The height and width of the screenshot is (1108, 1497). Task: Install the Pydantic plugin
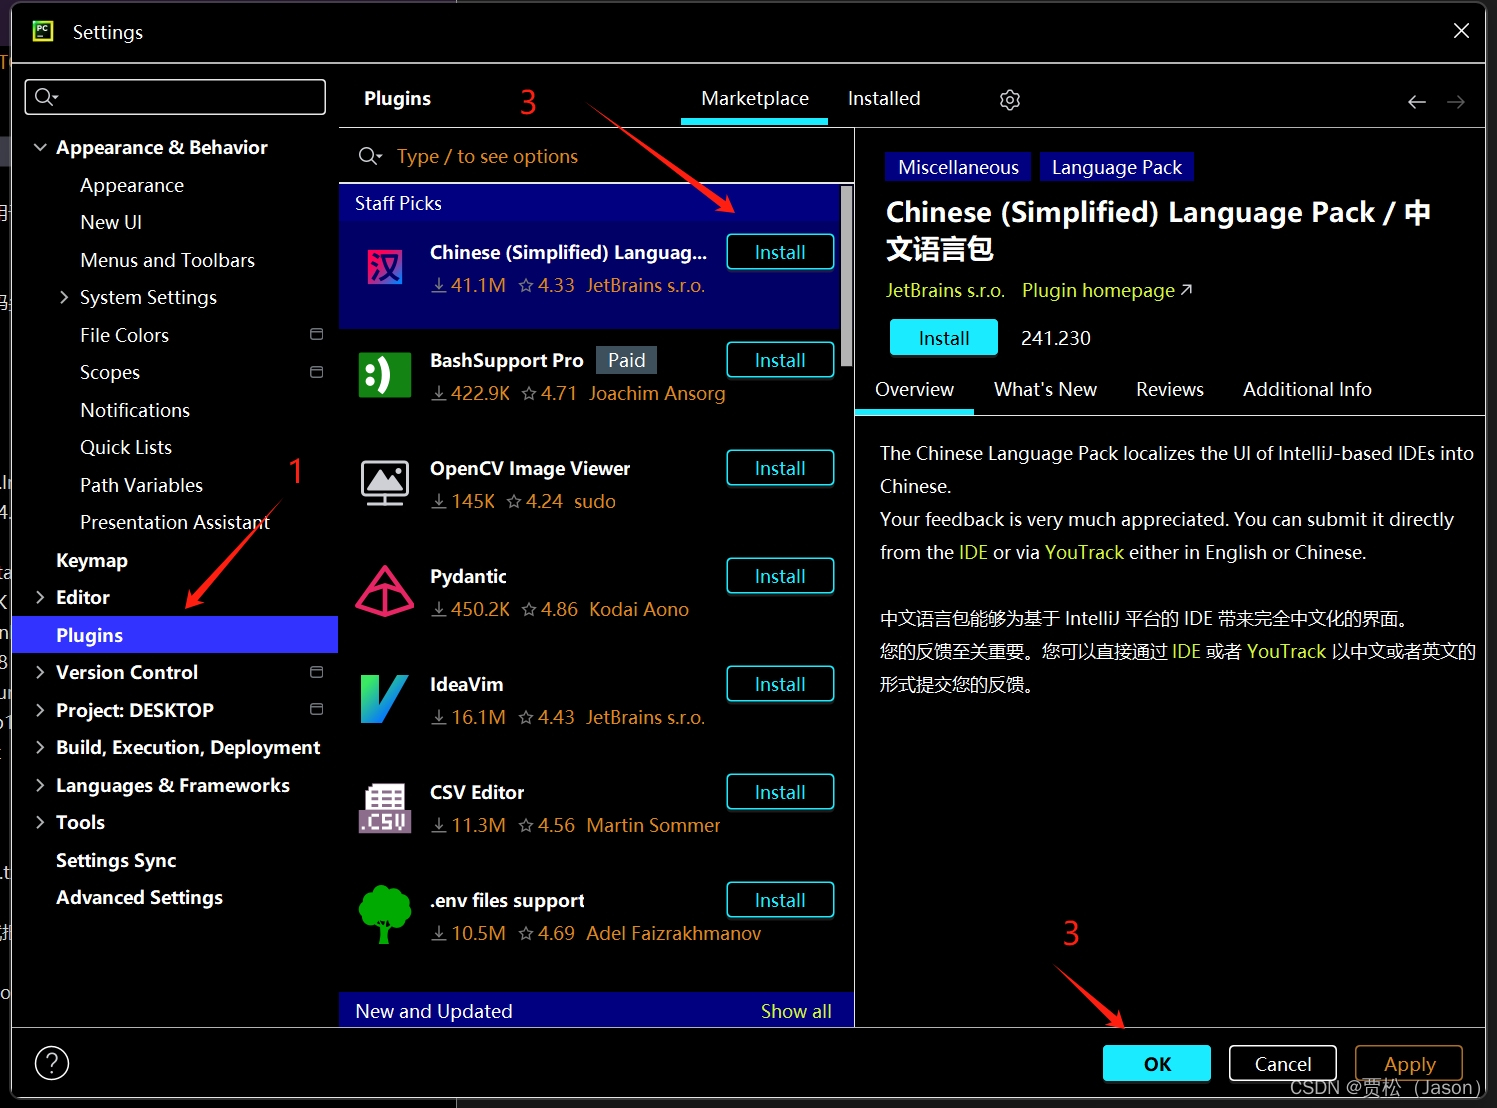pos(780,576)
